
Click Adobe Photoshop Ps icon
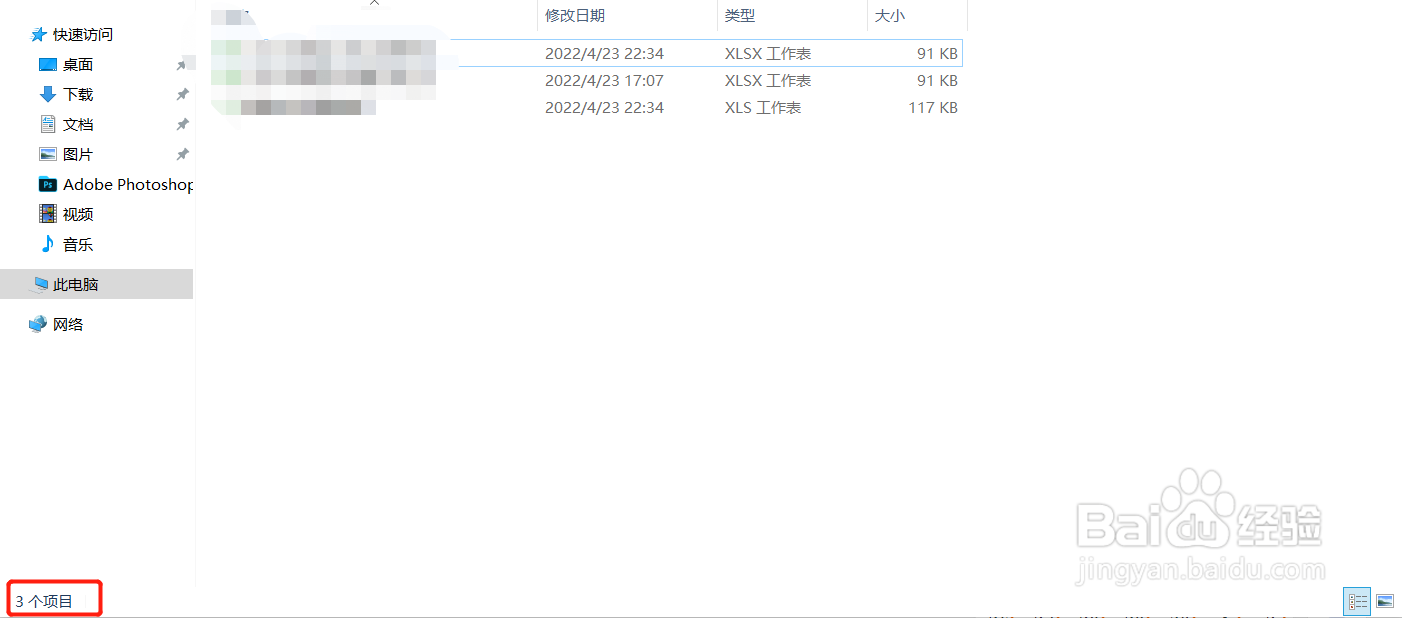(48, 184)
